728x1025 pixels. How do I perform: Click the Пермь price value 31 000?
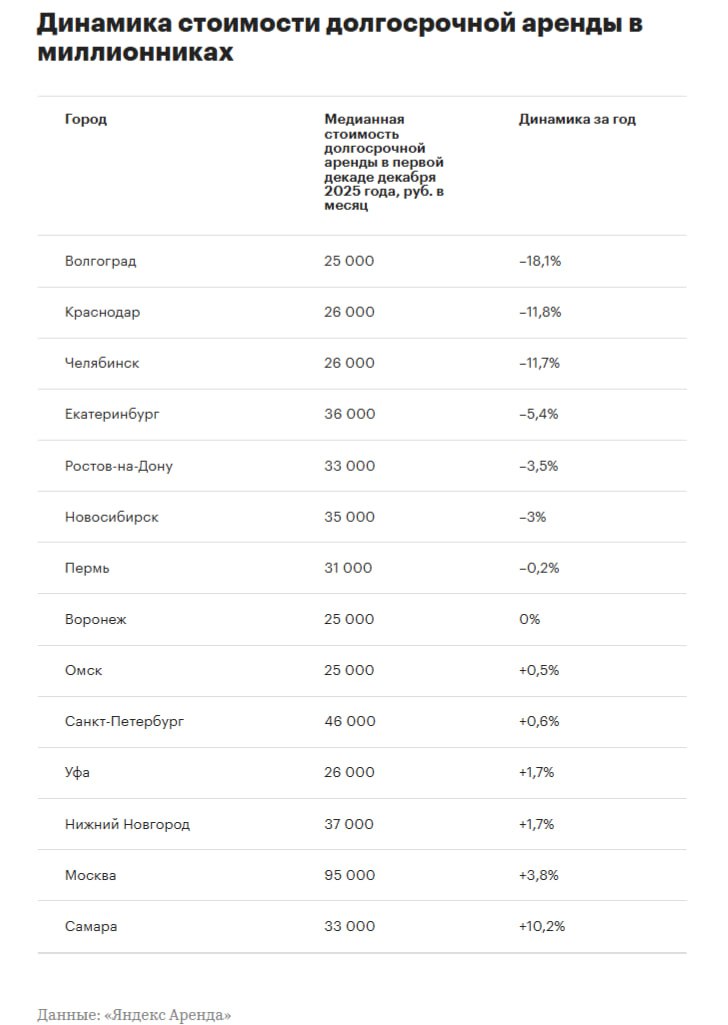click(x=348, y=568)
